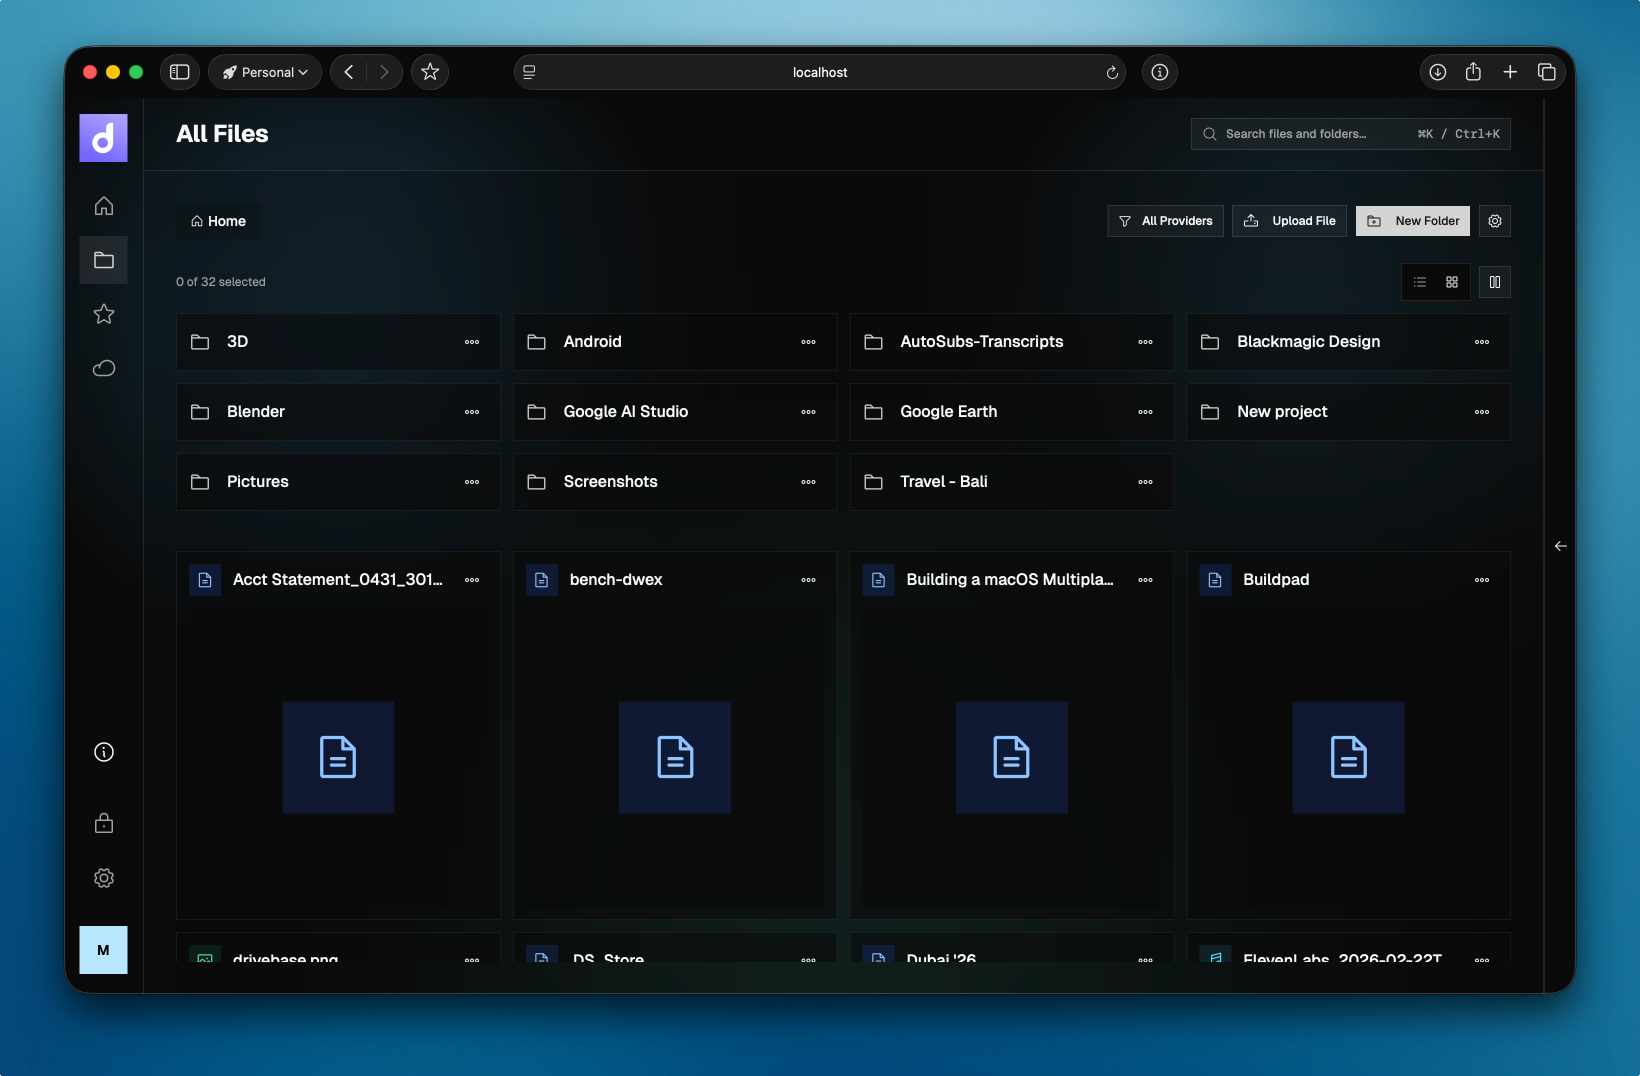Click the Upload File button
The height and width of the screenshot is (1076, 1640).
tap(1289, 221)
